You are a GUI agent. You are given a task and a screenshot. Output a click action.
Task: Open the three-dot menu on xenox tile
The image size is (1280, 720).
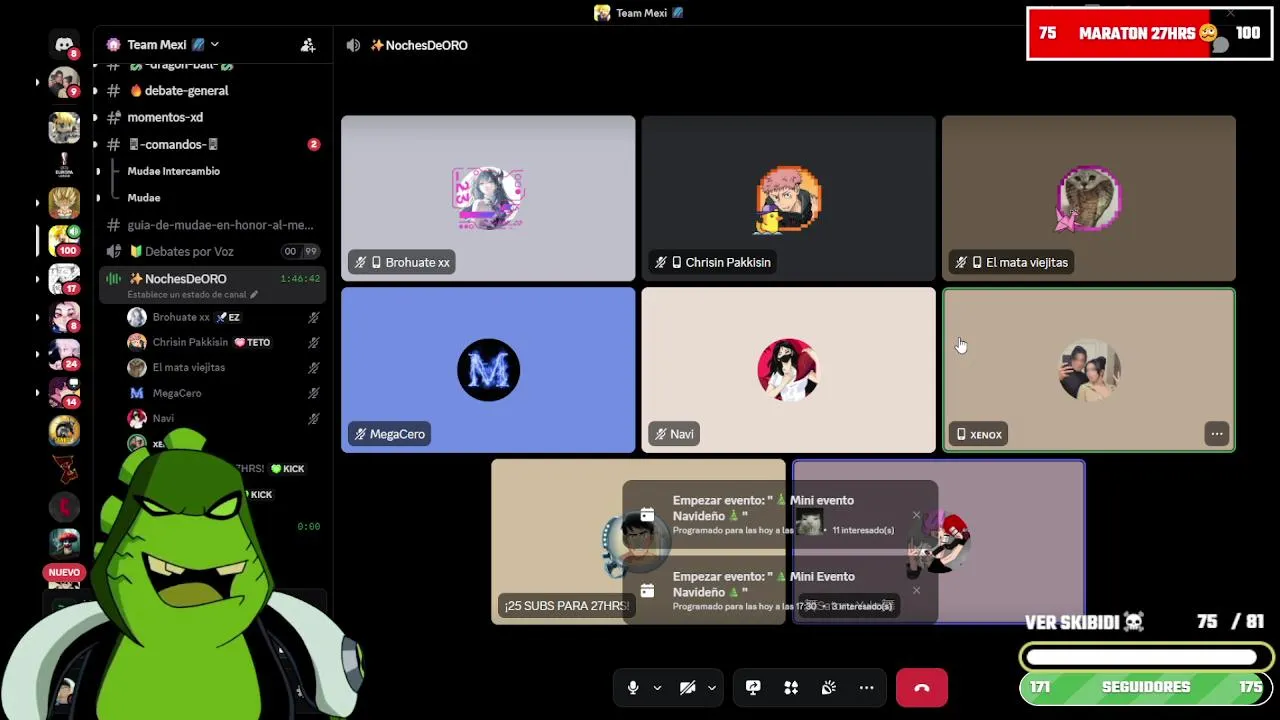(x=1216, y=434)
